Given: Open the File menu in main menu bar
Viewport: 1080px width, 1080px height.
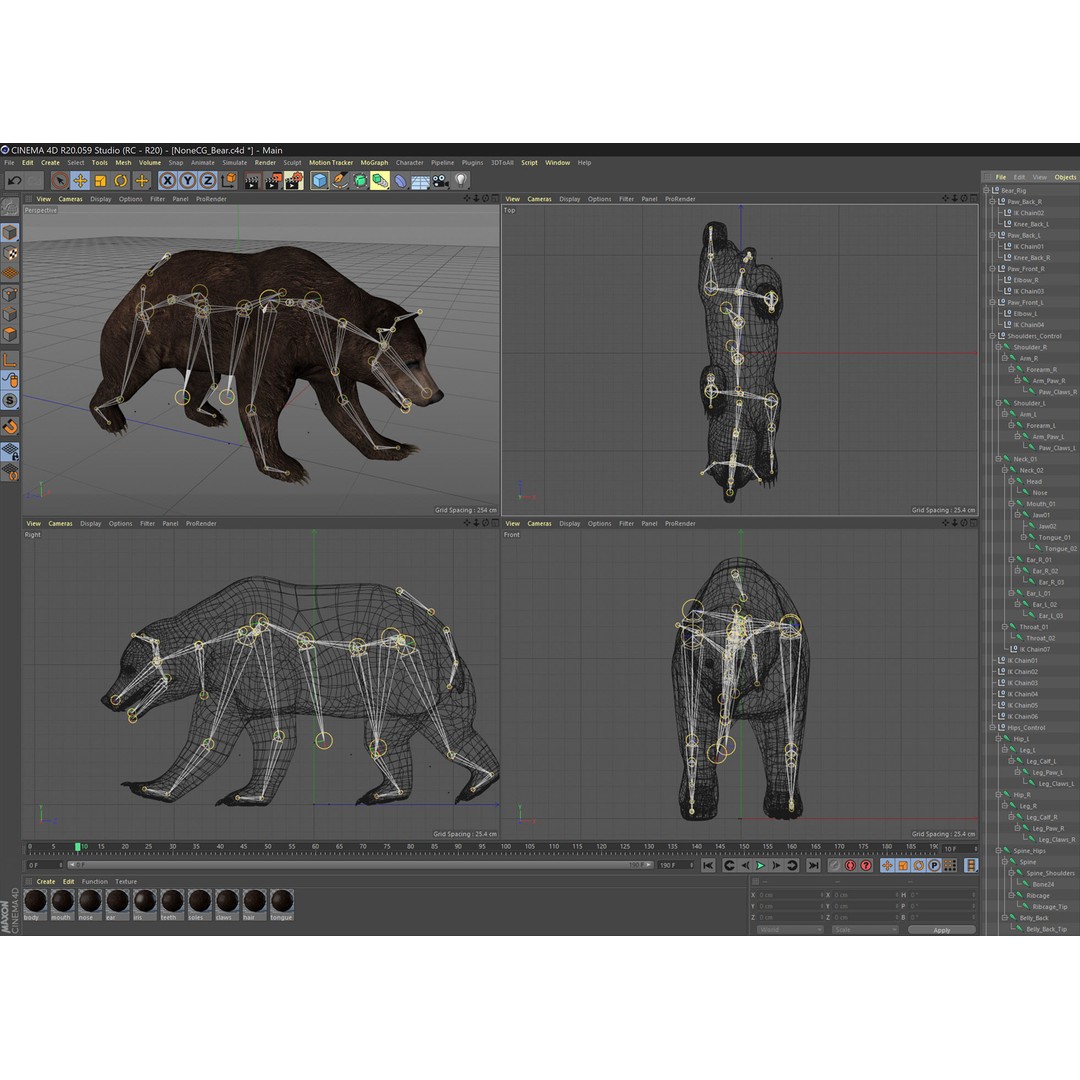Looking at the screenshot, I should pos(9,163).
